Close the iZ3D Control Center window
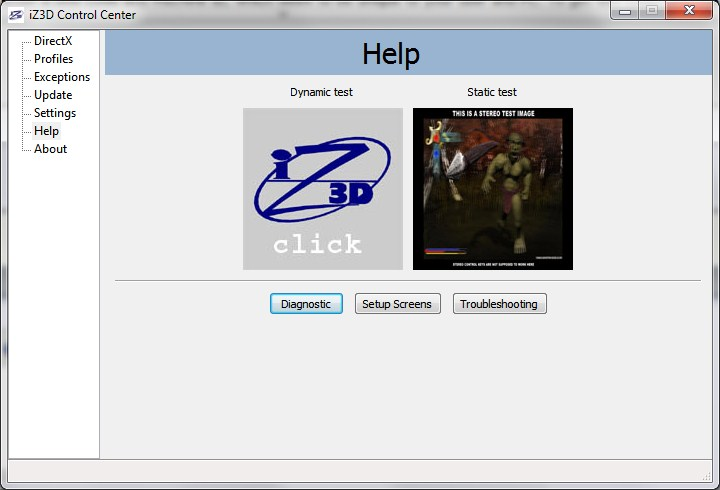 (688, 11)
